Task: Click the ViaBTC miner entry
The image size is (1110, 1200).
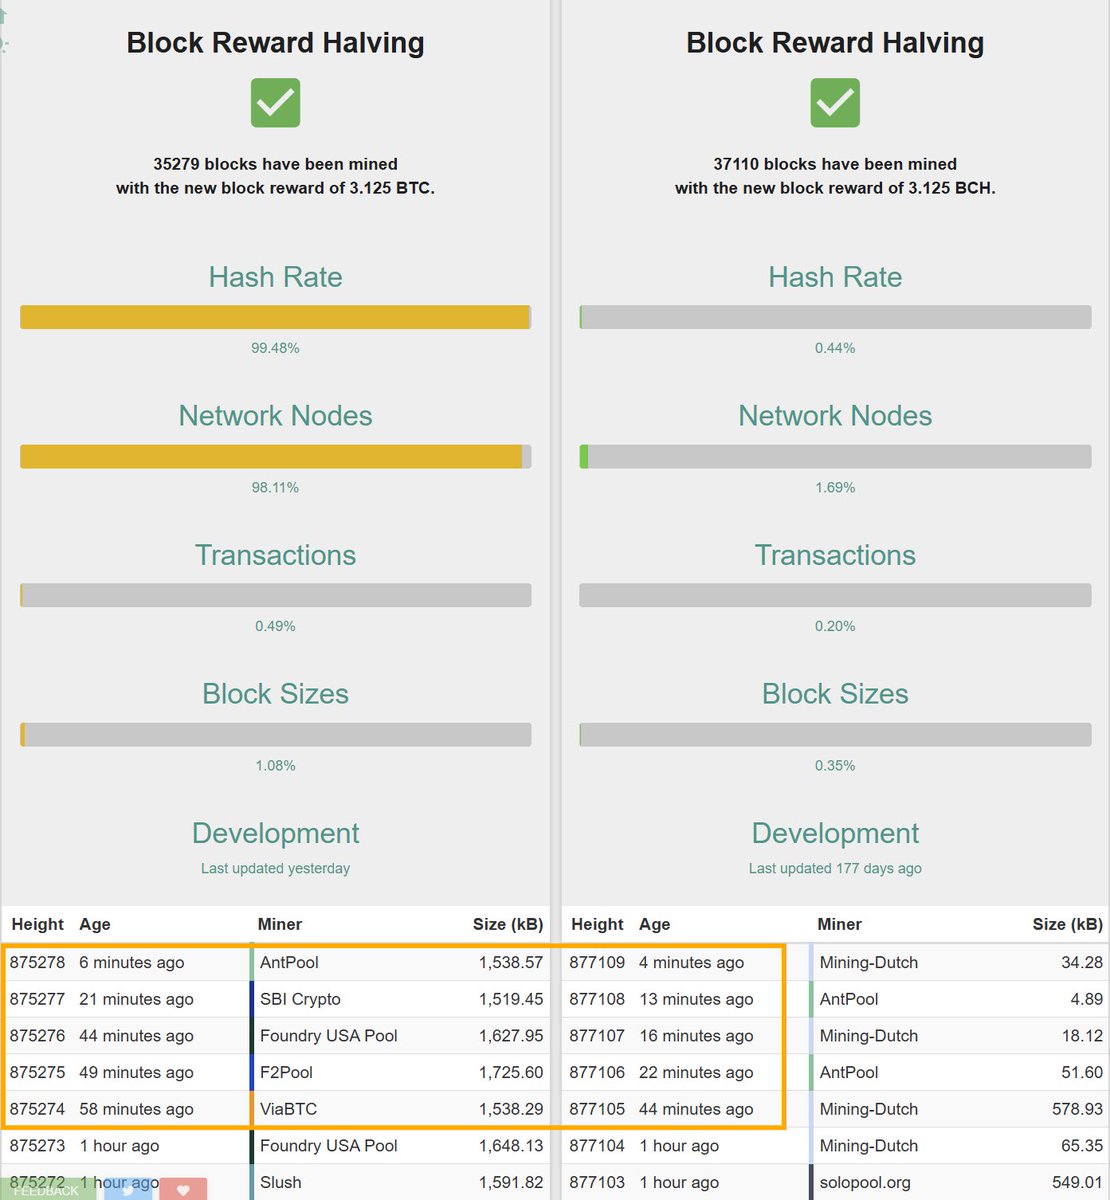Action: pos(288,1109)
